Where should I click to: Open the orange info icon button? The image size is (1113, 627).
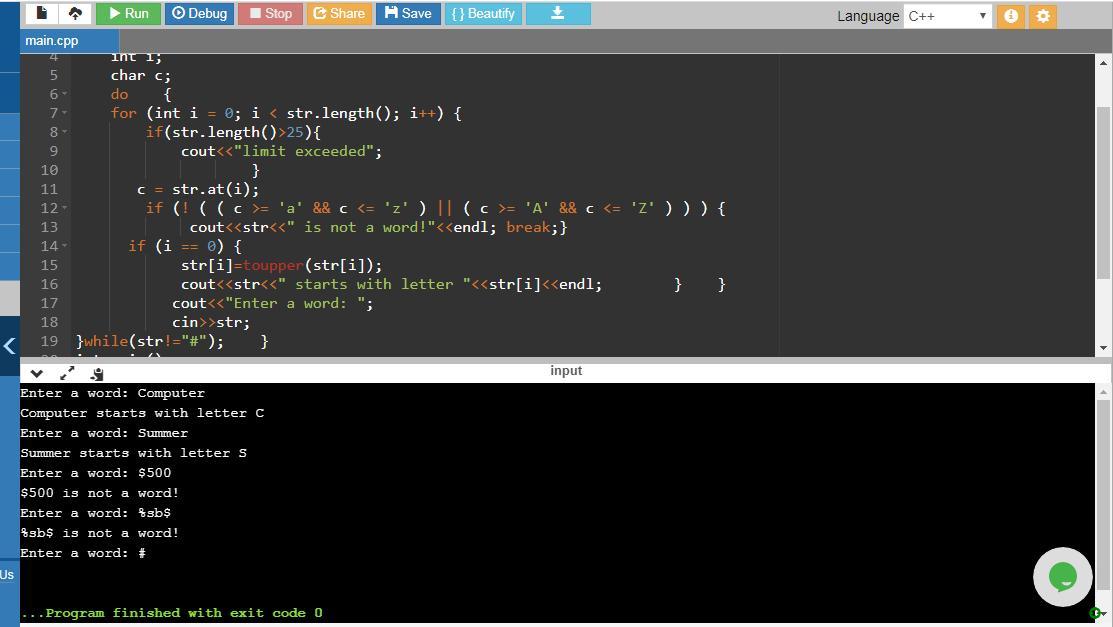coord(1011,16)
